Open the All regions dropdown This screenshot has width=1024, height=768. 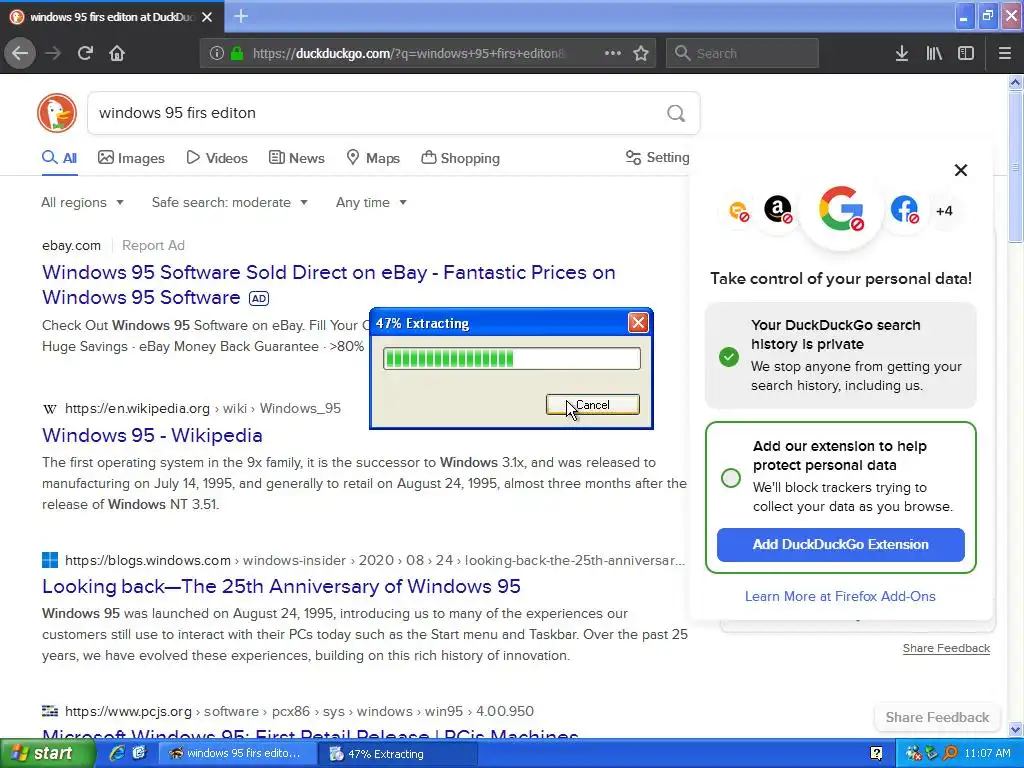click(82, 202)
